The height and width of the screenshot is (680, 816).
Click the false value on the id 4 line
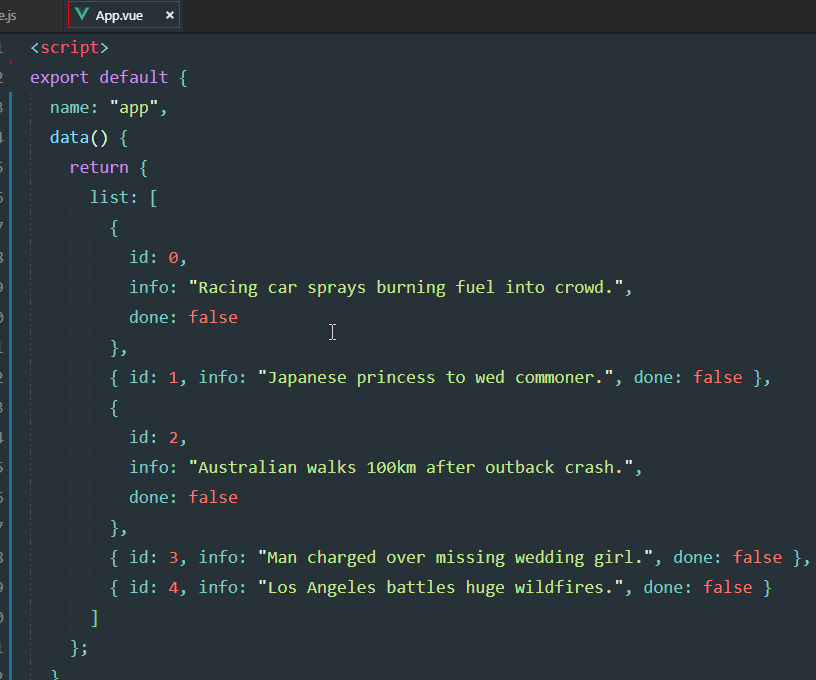[727, 587]
